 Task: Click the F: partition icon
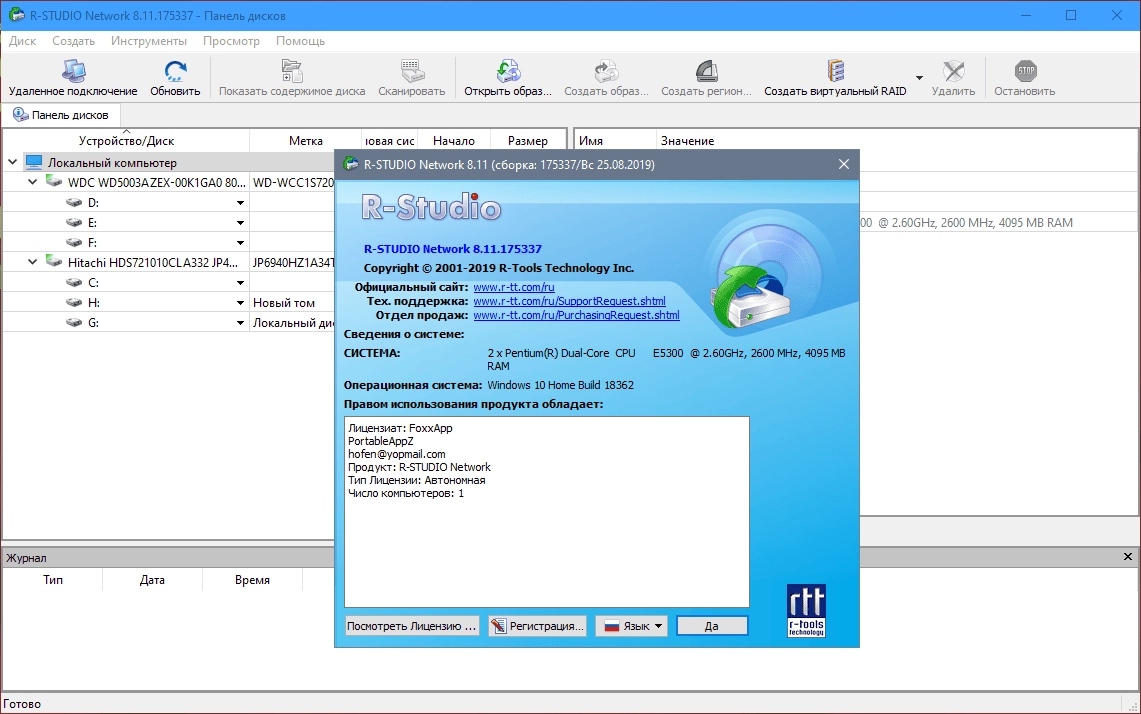click(73, 242)
